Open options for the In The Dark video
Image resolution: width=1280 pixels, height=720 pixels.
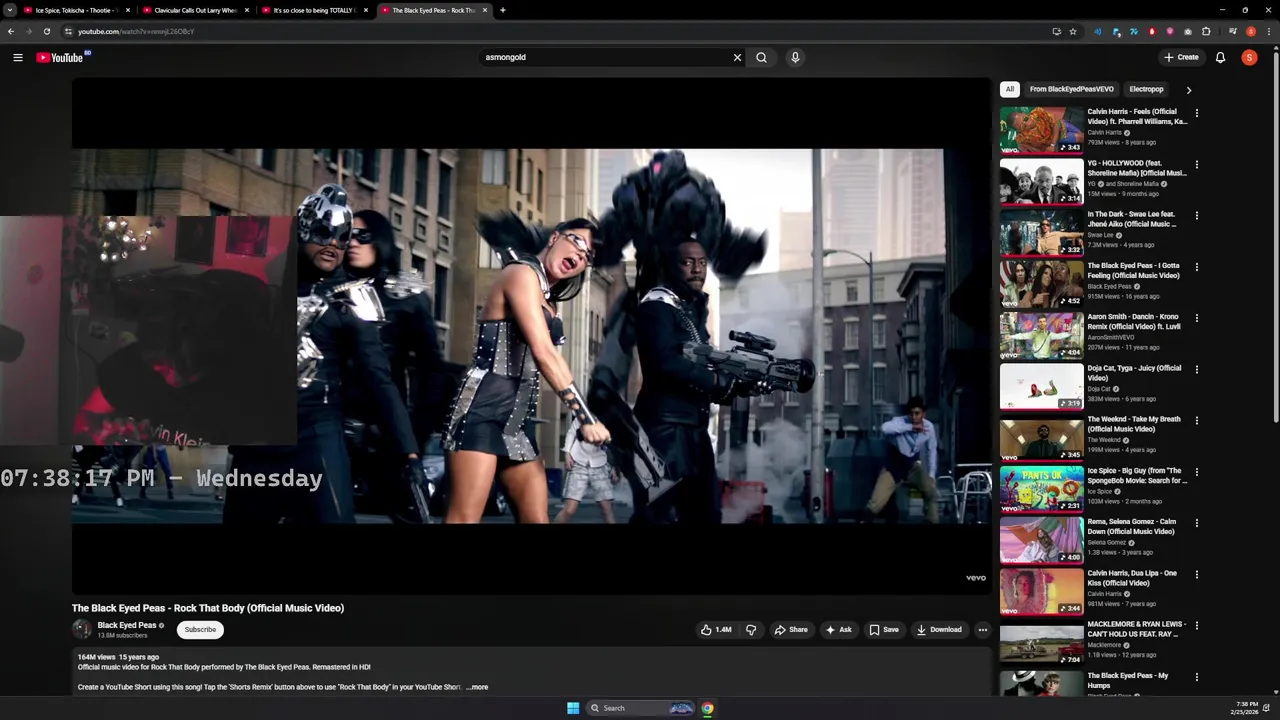(1197, 215)
